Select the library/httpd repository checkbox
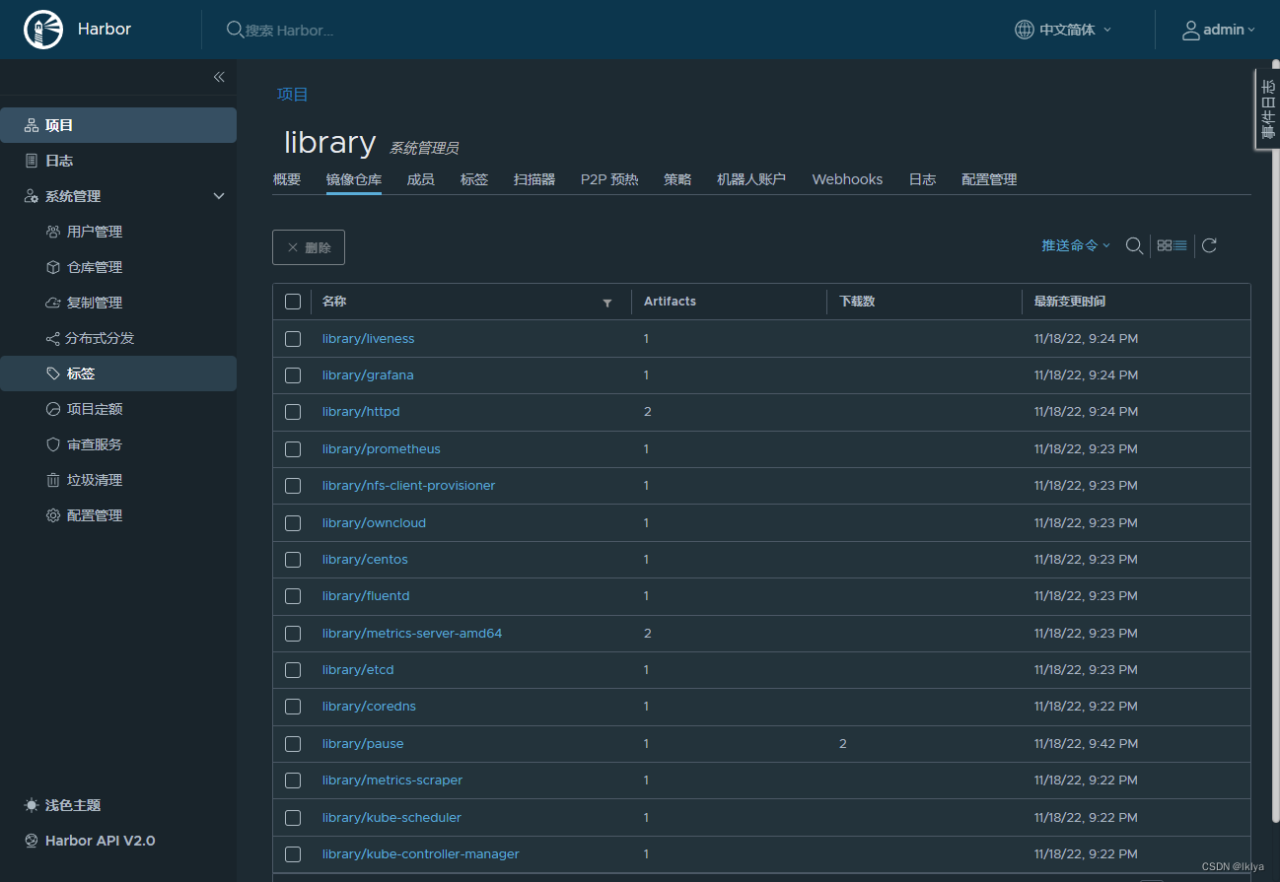The height and width of the screenshot is (882, 1280). pos(293,412)
